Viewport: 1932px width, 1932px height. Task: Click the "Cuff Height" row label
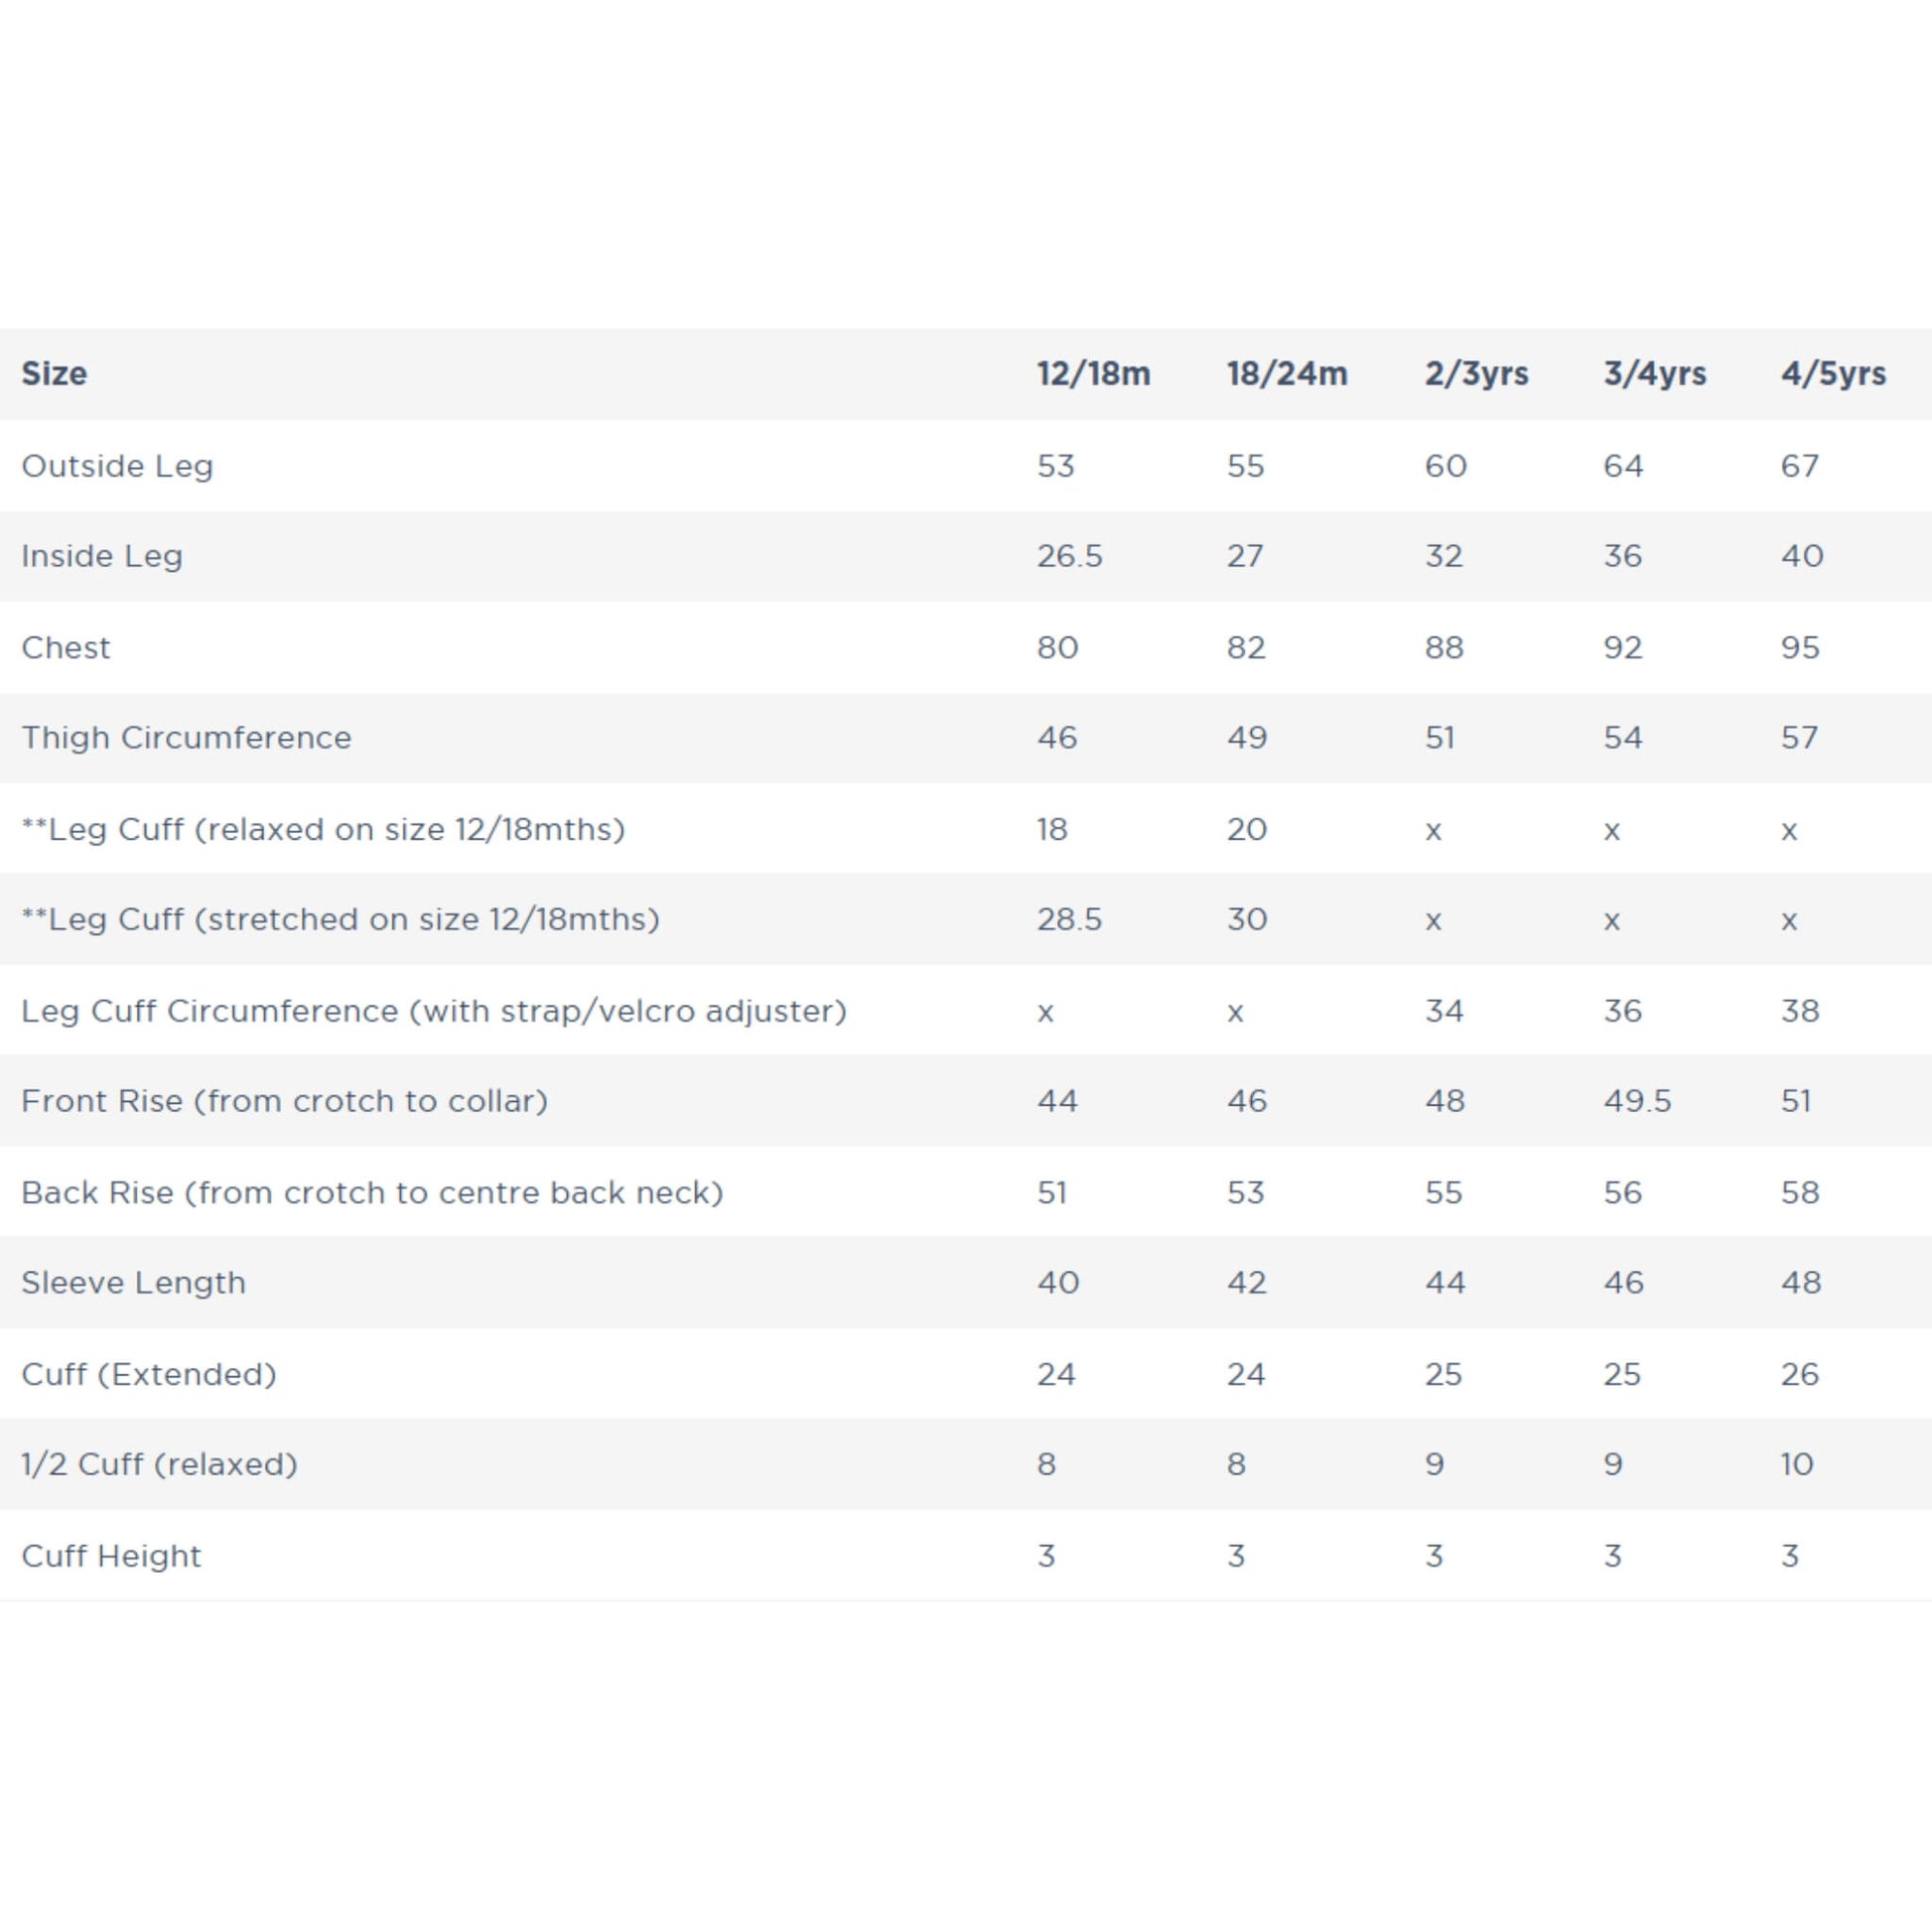[111, 1556]
